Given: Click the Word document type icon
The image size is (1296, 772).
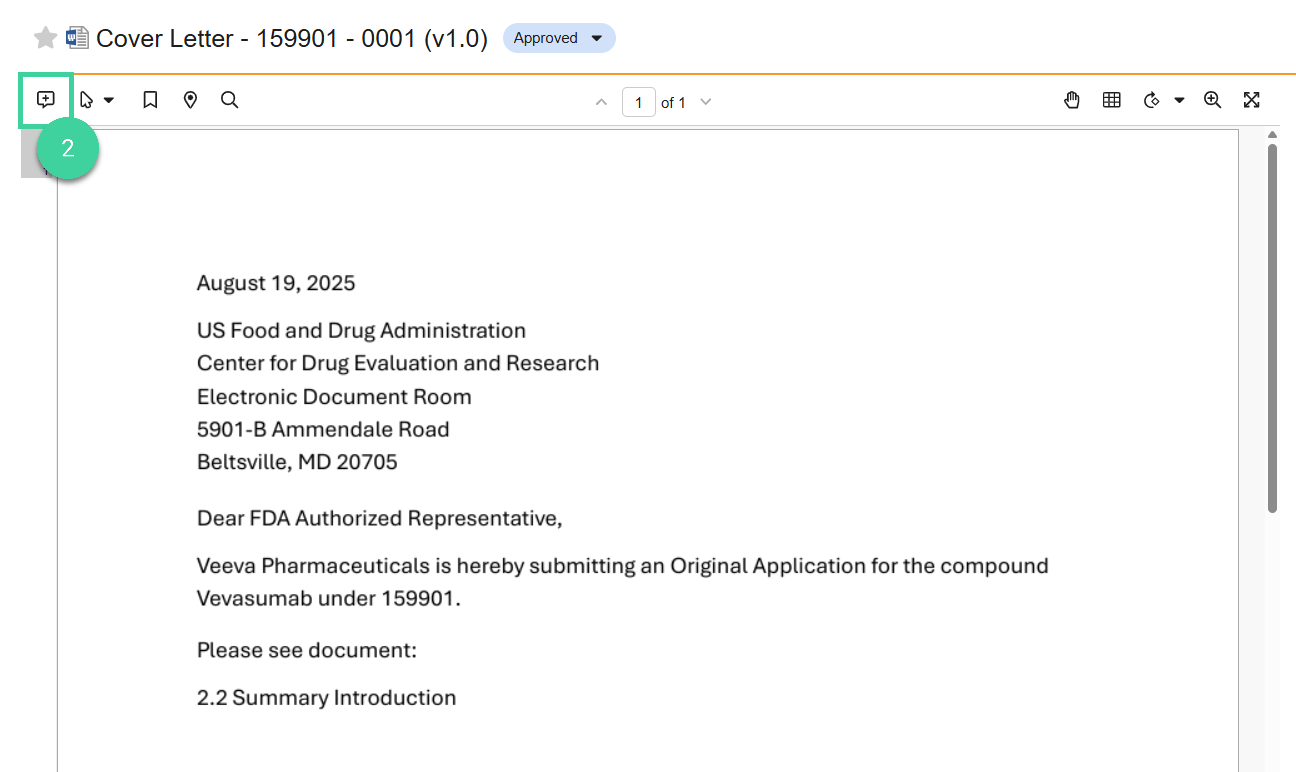Looking at the screenshot, I should (x=77, y=38).
